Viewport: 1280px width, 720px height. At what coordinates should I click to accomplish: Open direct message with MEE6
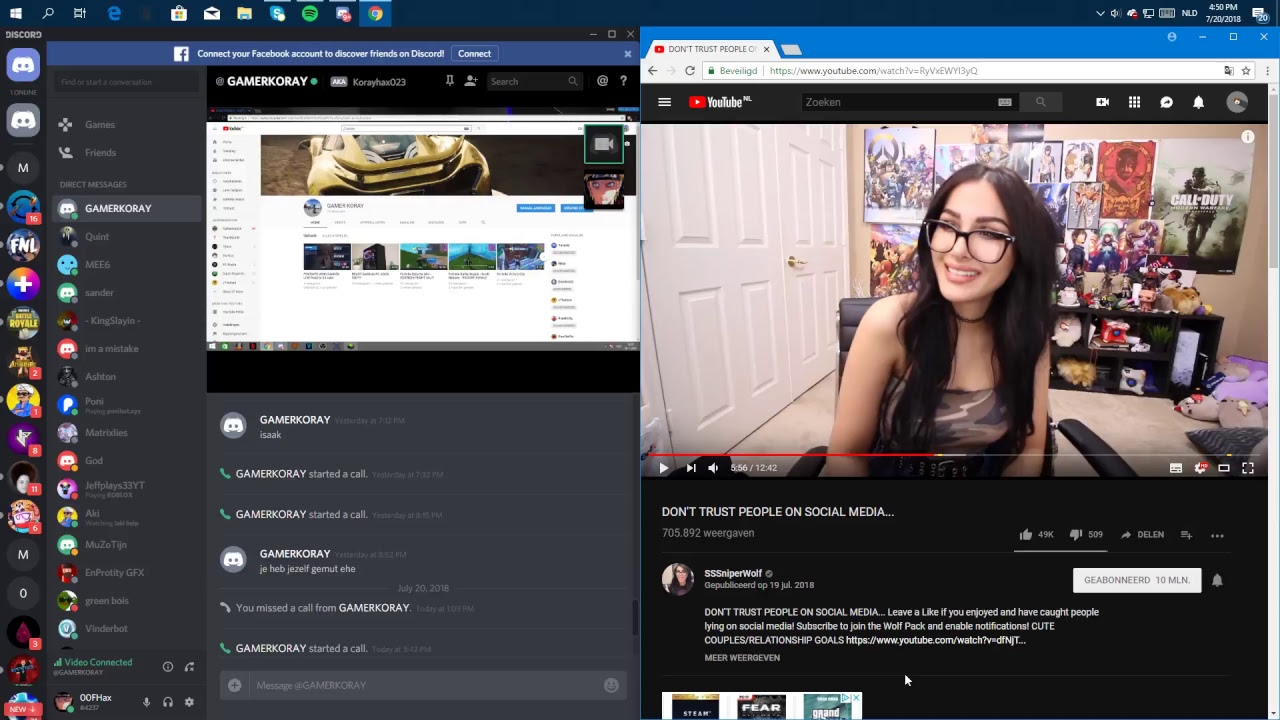(127, 265)
